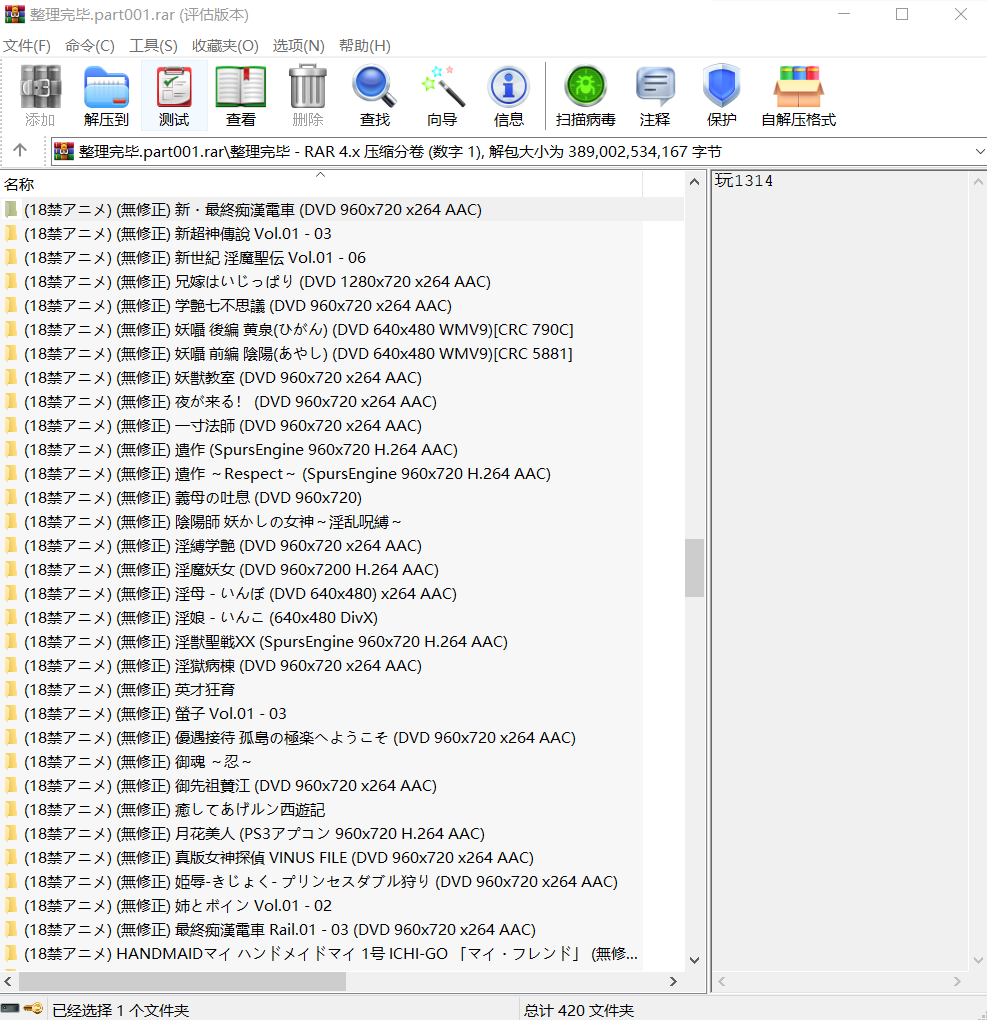
Task: Click the 解压到 (Extract To) icon
Action: 107,96
